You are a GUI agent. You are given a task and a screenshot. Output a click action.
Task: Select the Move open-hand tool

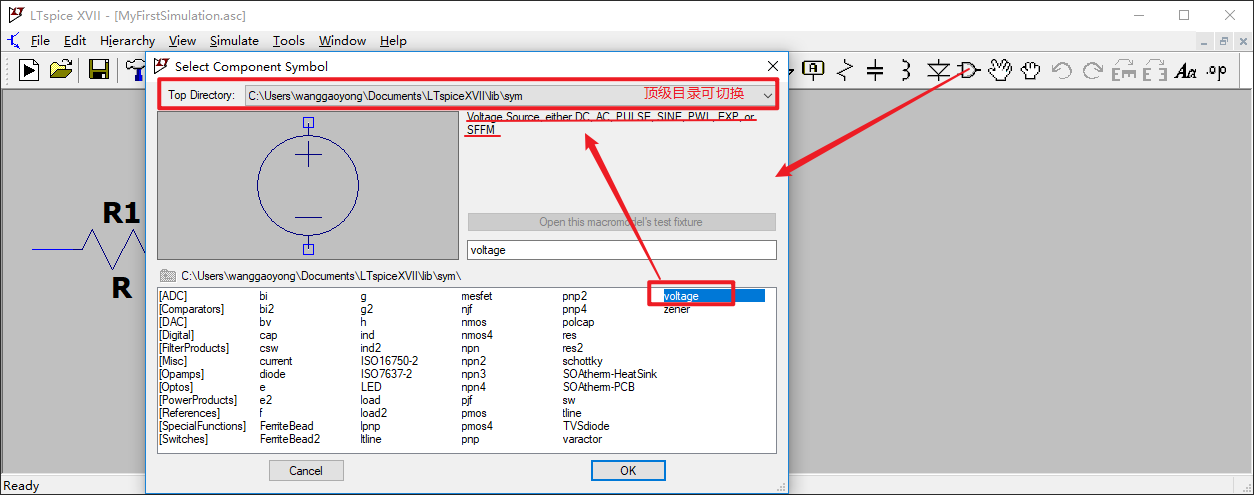click(x=999, y=69)
